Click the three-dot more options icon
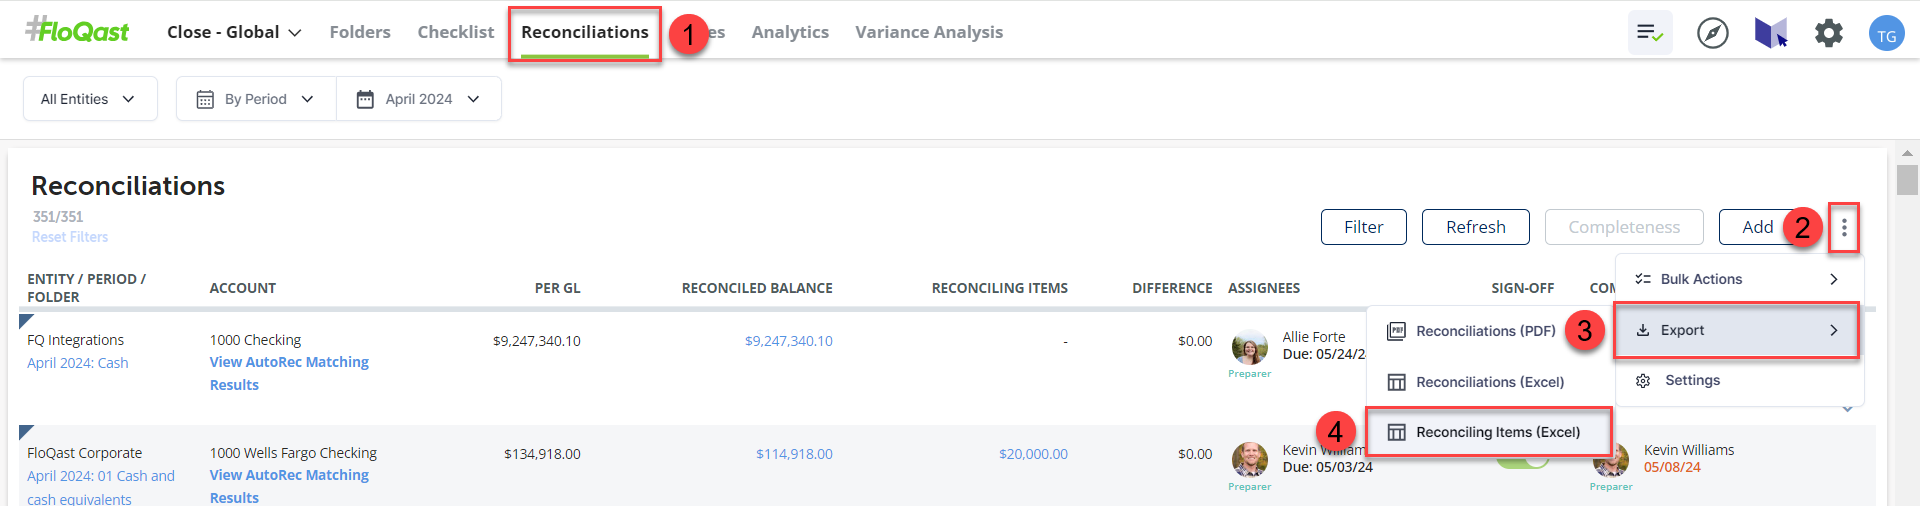Image resolution: width=1920 pixels, height=506 pixels. pos(1844,228)
